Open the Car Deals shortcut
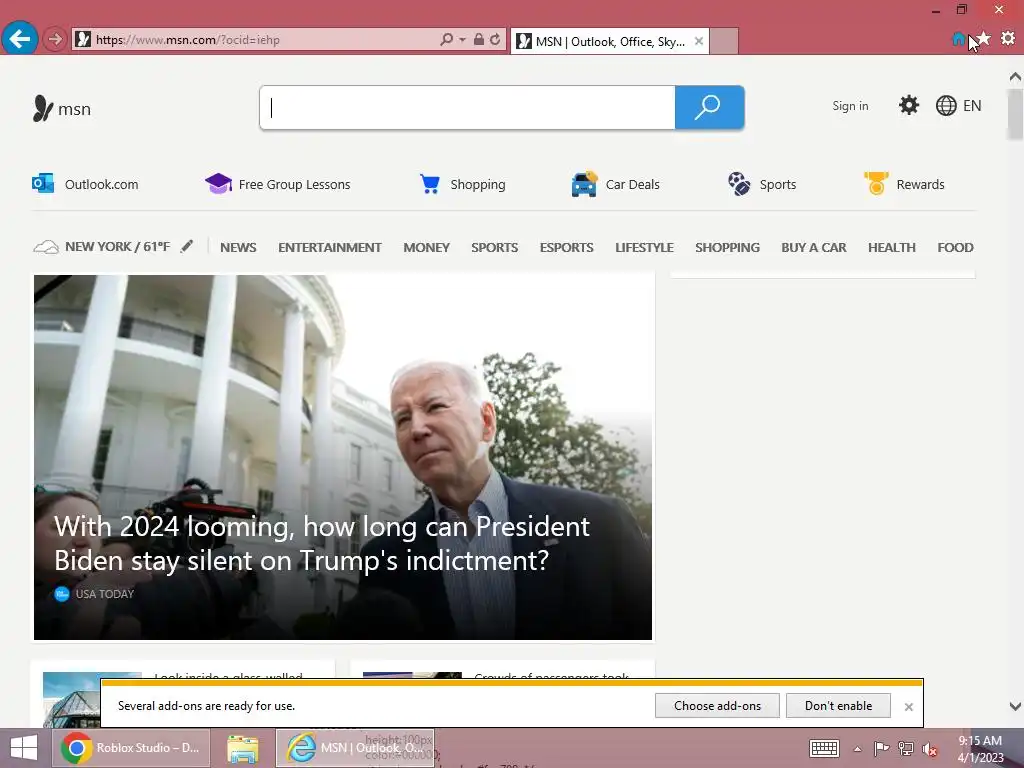Viewport: 1024px width, 768px height. click(615, 184)
